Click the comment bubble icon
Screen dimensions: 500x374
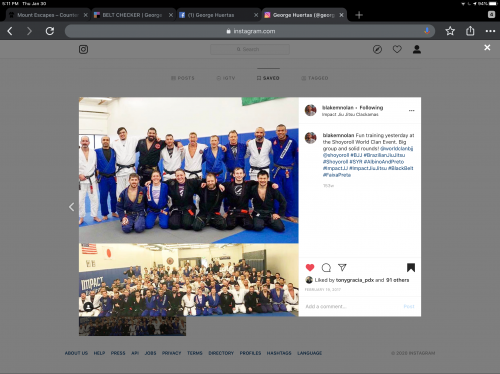(x=326, y=267)
